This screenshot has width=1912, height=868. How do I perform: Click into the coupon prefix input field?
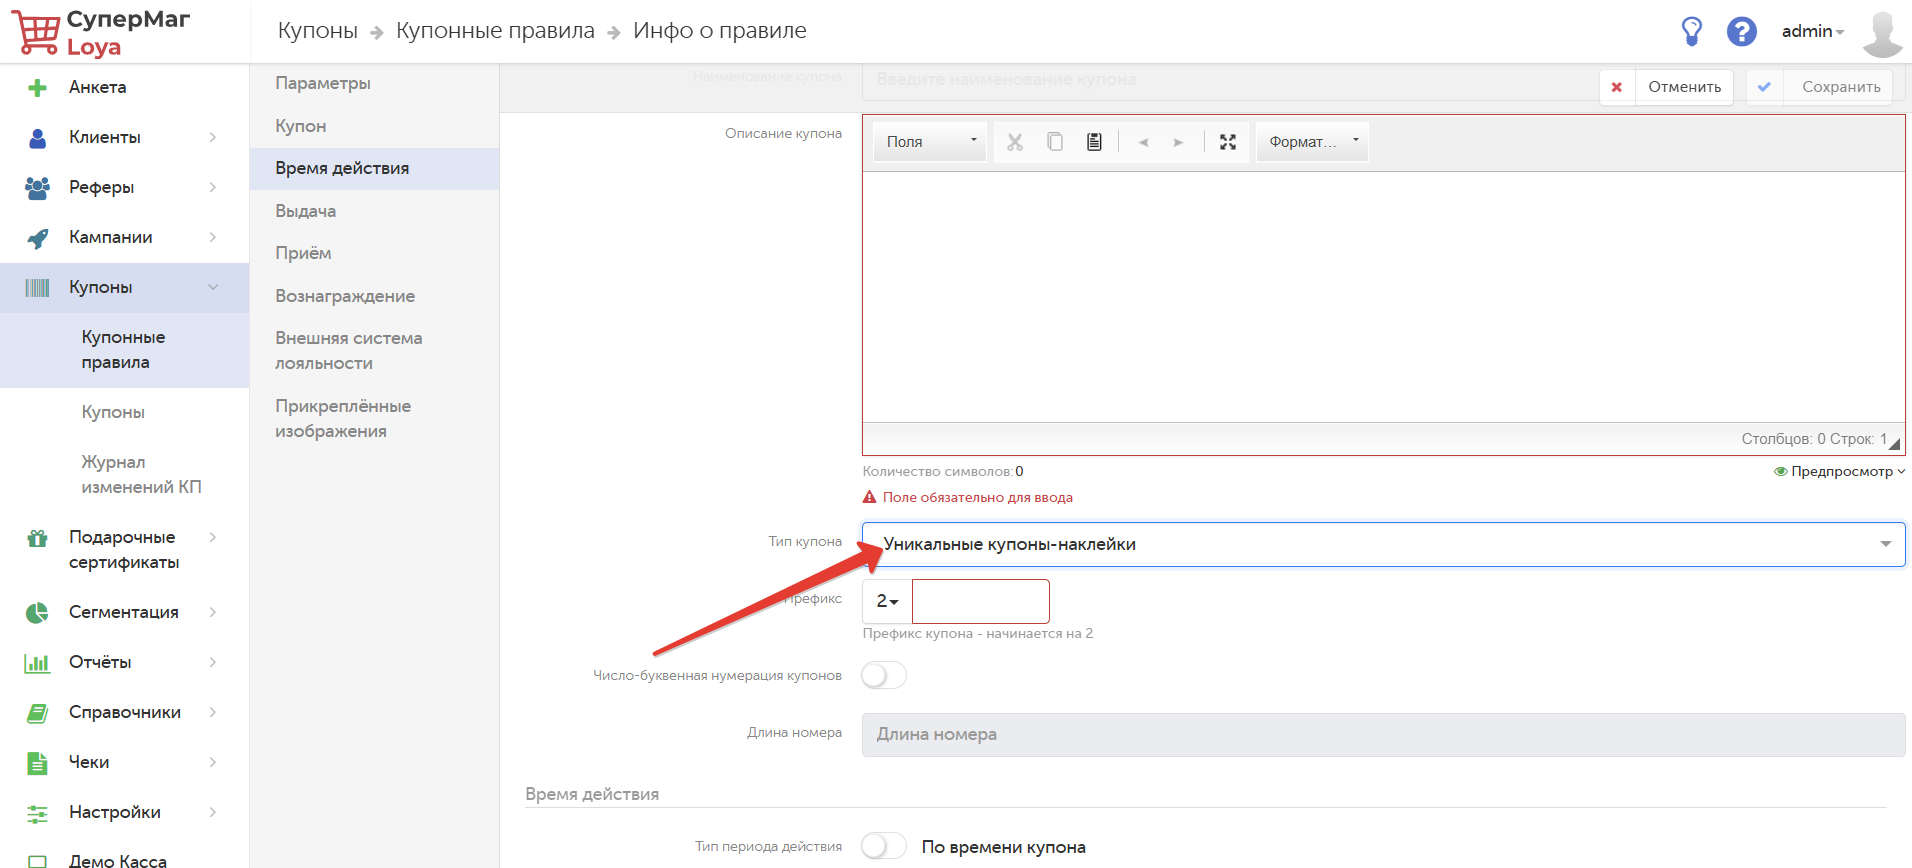coord(980,601)
